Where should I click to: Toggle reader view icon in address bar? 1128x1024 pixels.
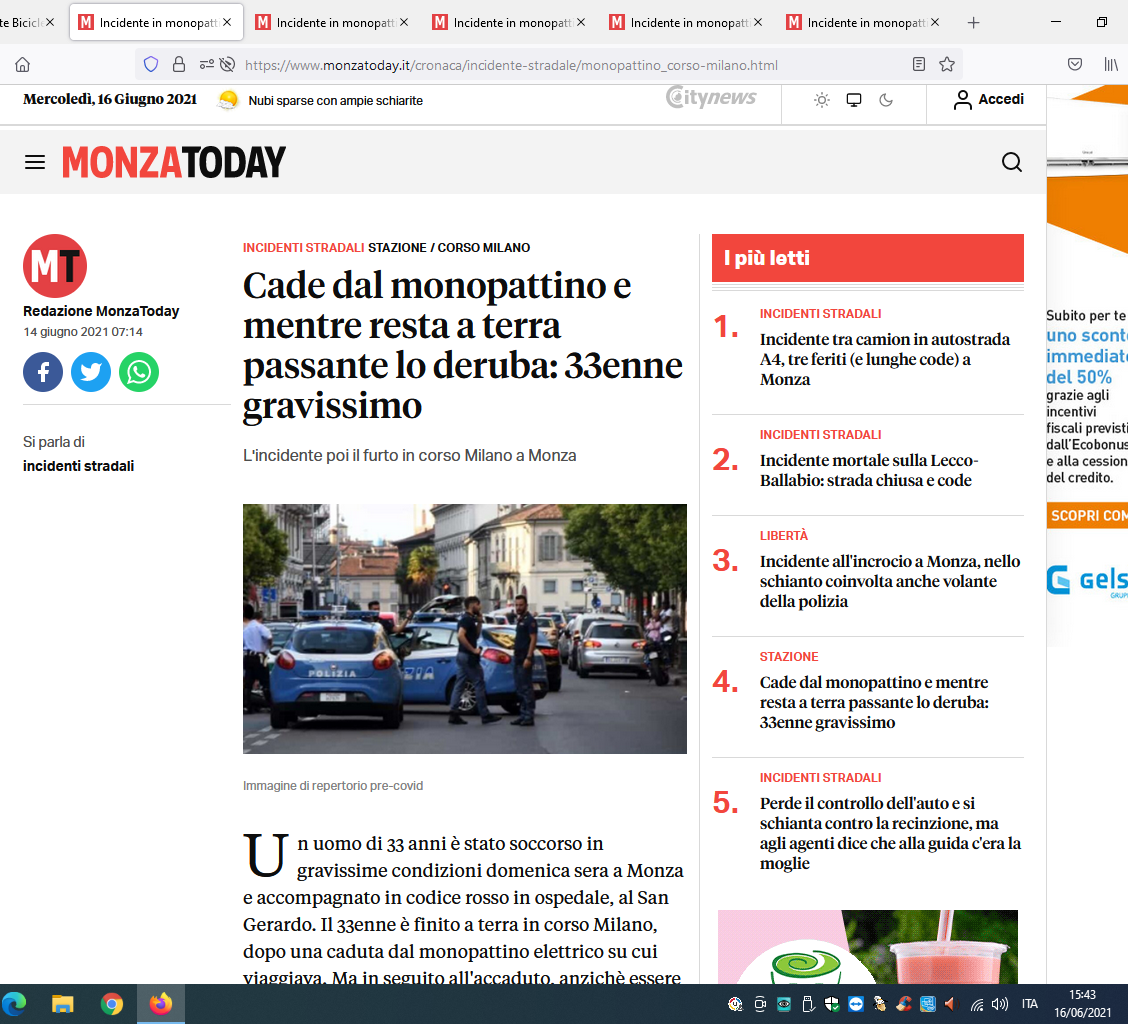(919, 65)
